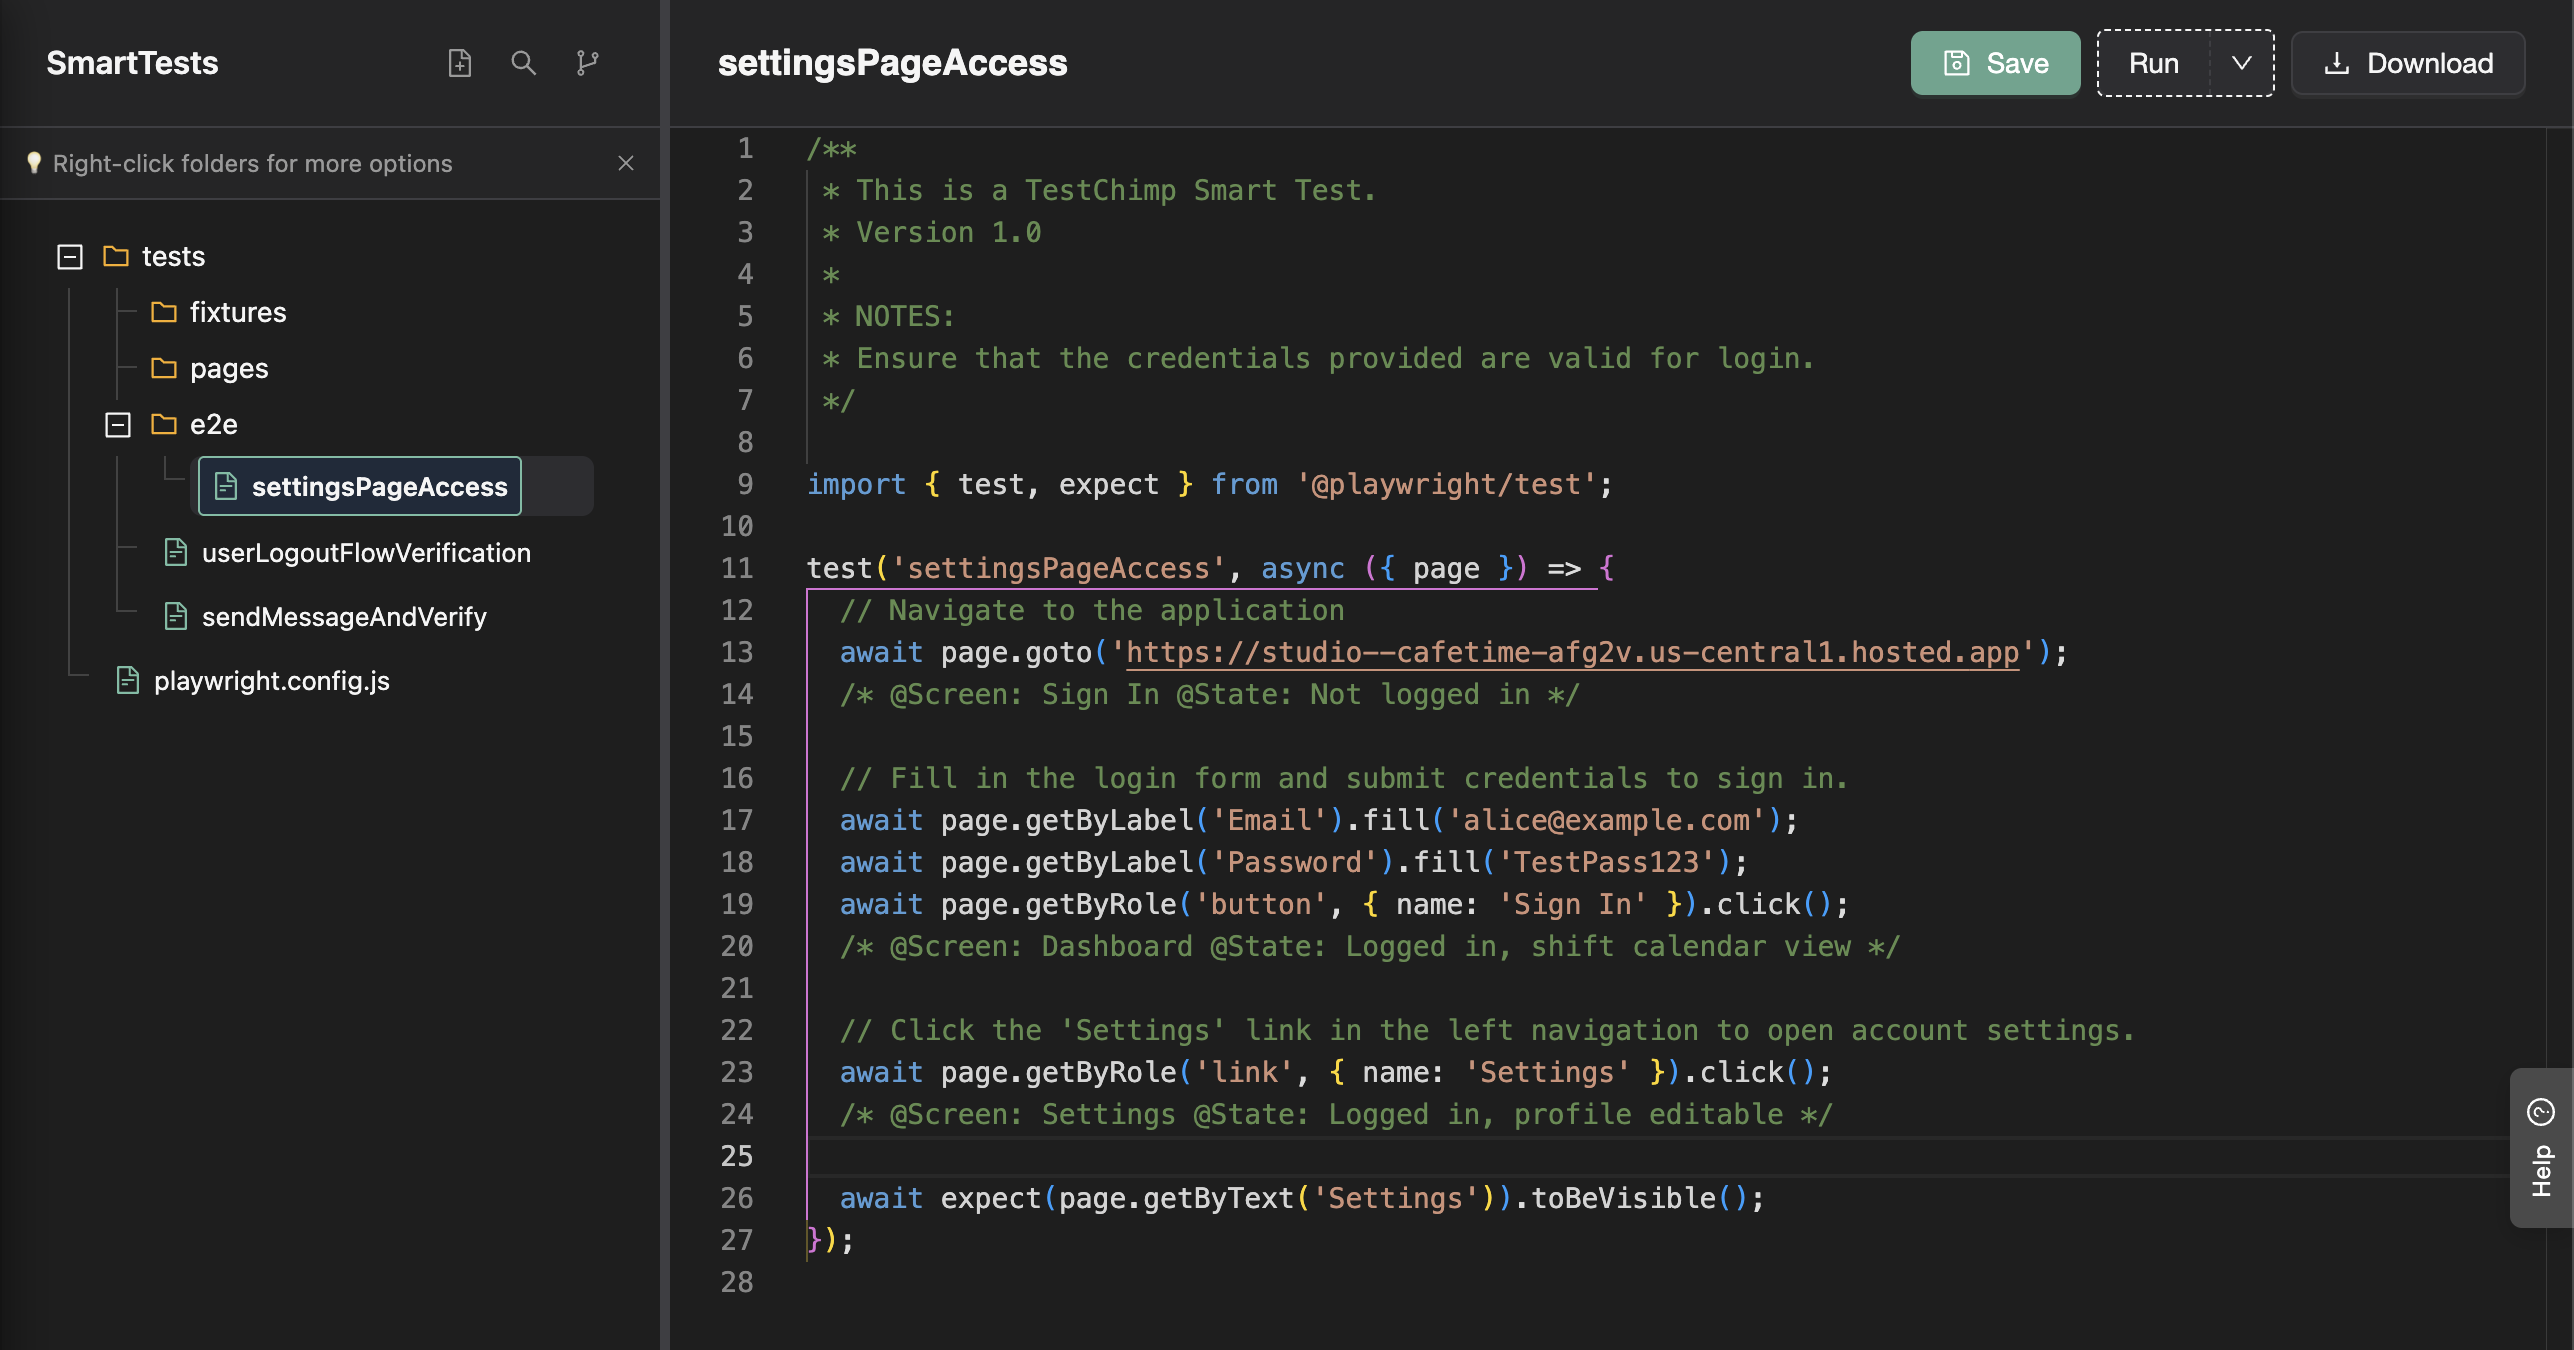Select the userLogoutFlowVerification test file

(366, 552)
